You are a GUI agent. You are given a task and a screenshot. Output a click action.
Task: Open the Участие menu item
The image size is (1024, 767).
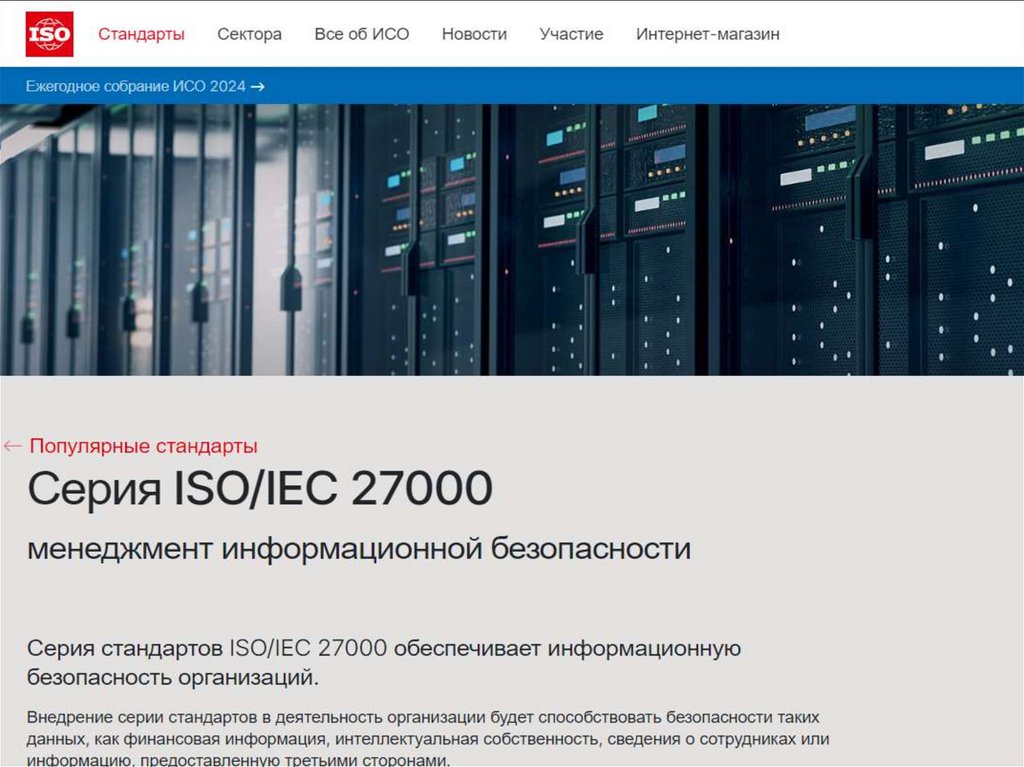point(571,34)
